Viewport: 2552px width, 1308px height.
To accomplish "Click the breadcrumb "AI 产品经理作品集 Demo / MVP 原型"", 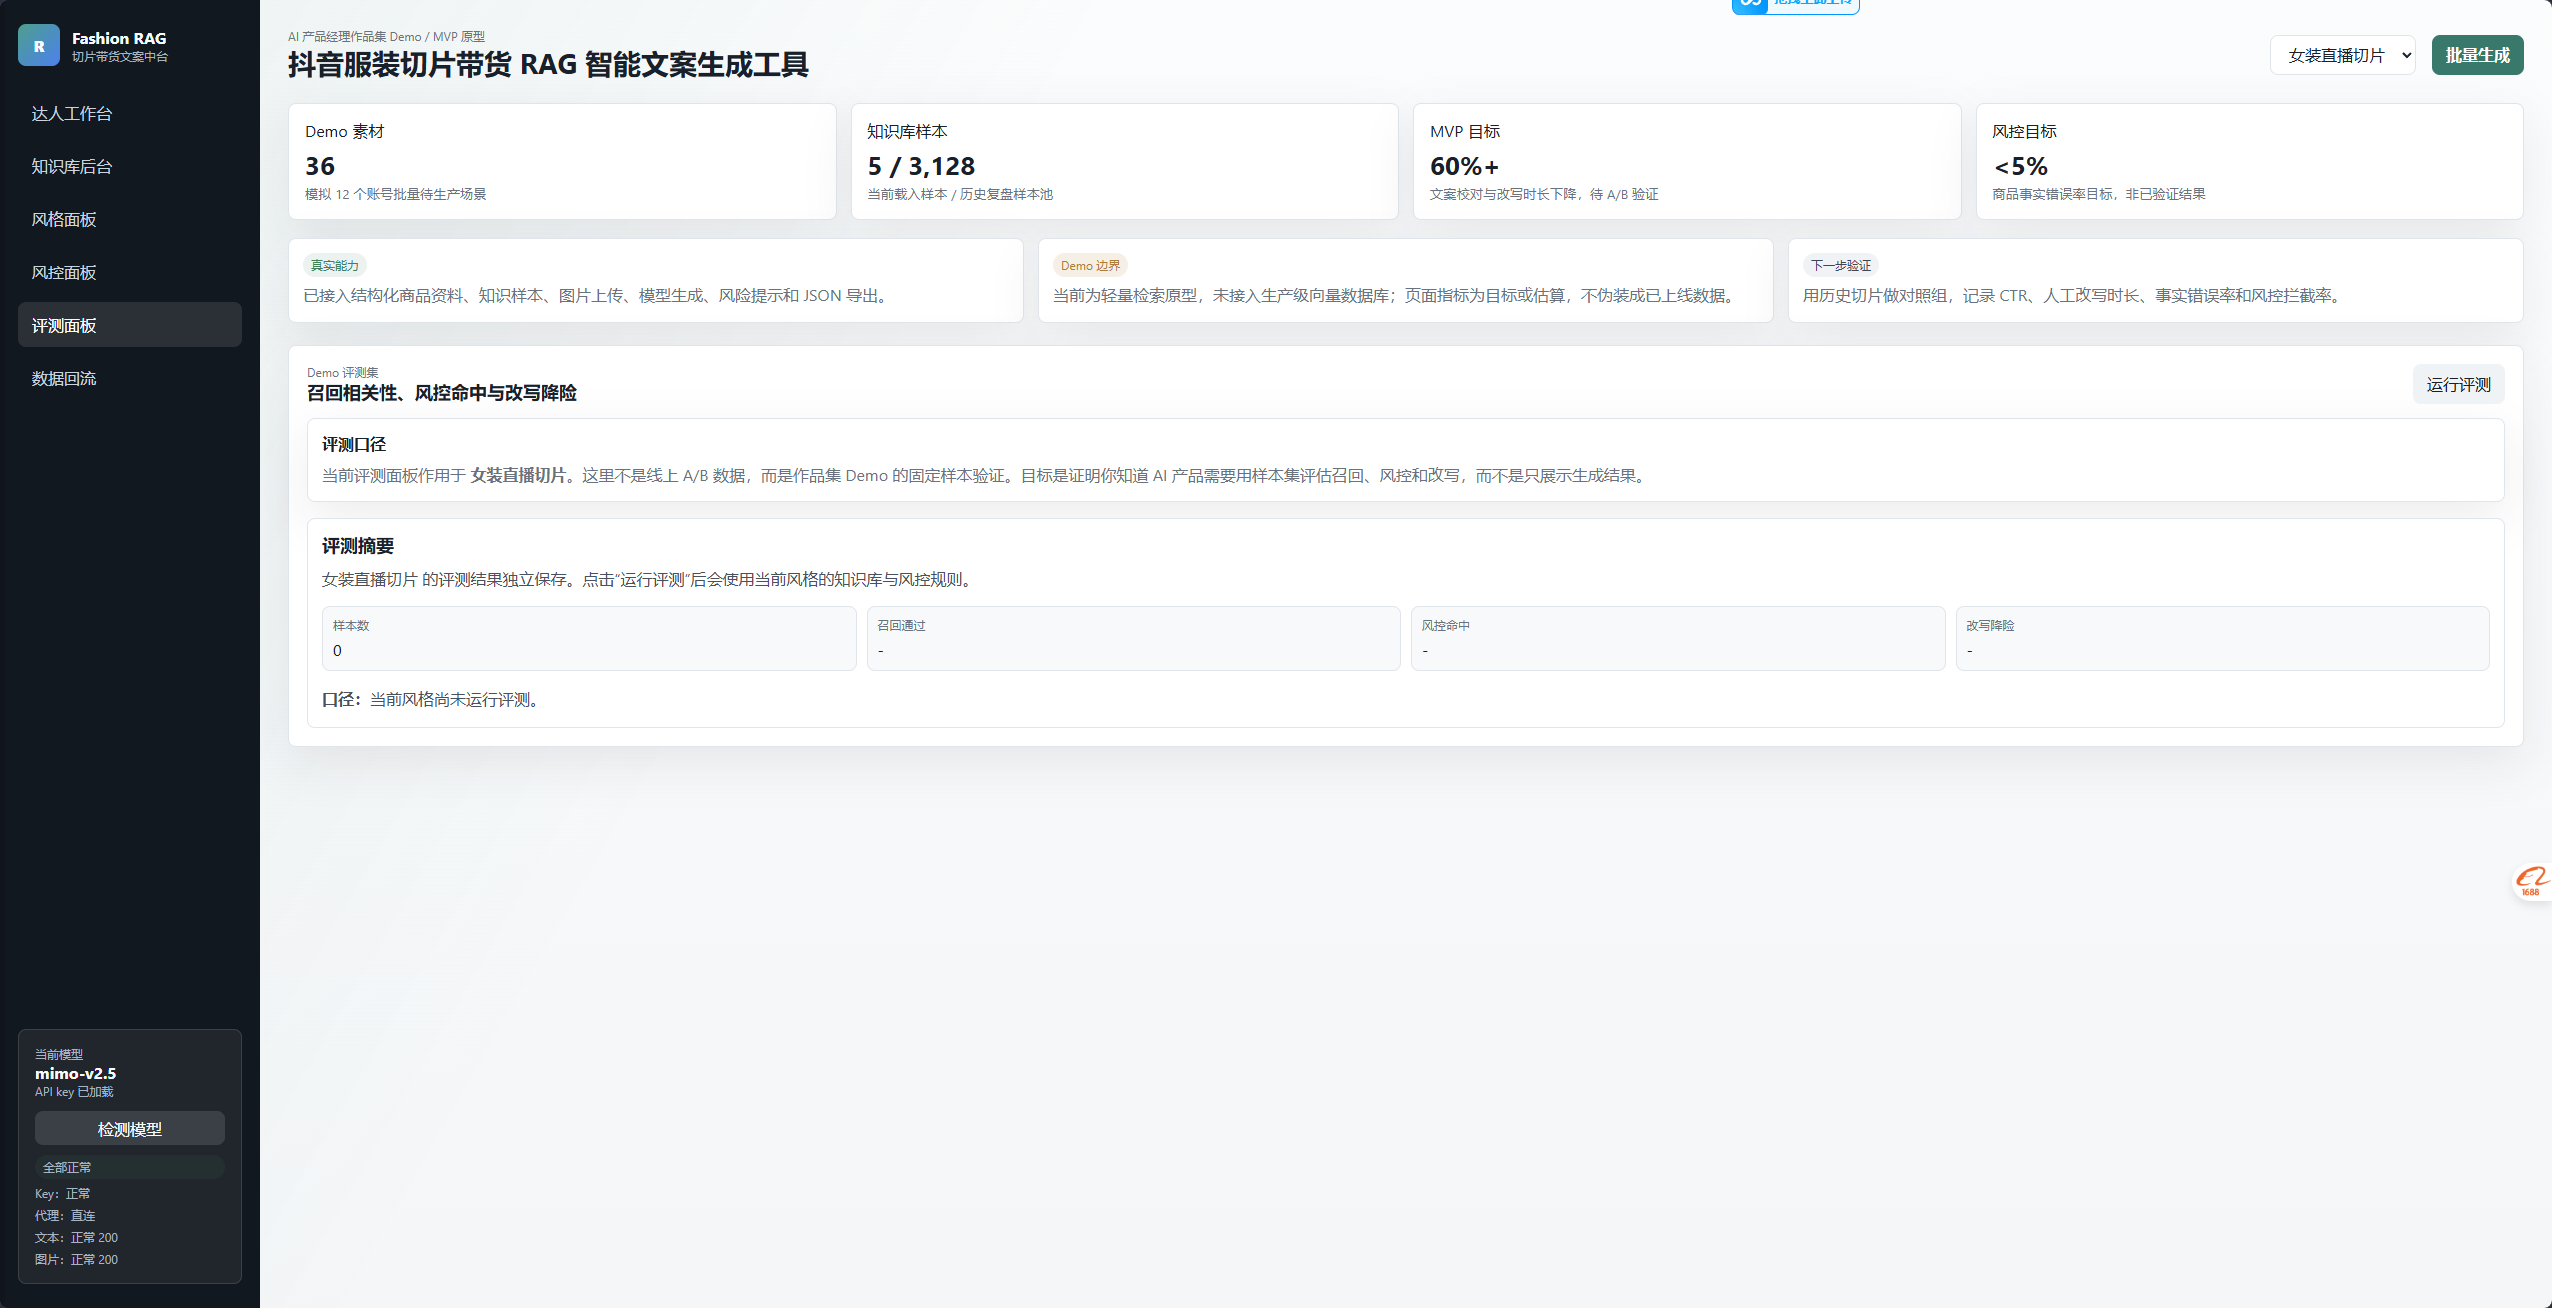I will coord(386,37).
